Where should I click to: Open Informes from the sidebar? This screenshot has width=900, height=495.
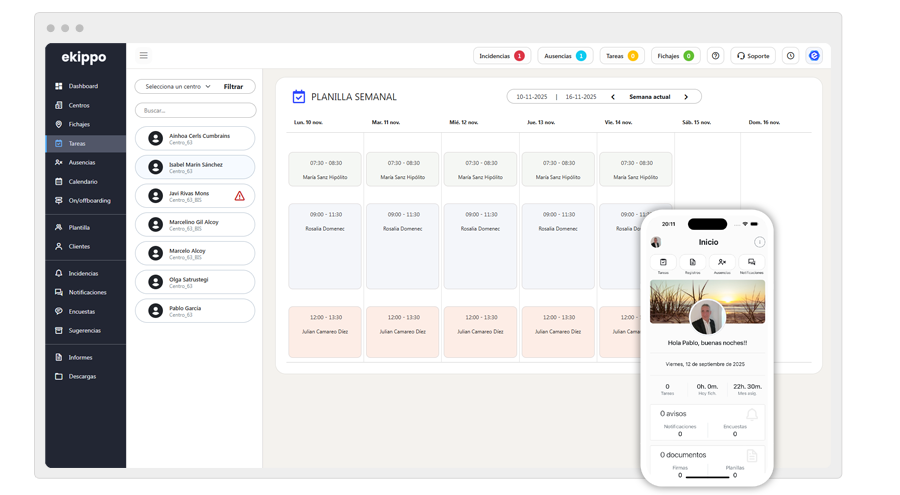[80, 357]
